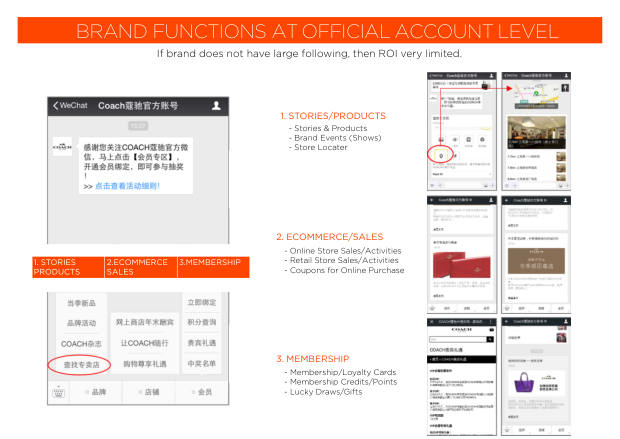Image resolution: width=620 pixels, height=439 pixels.
Task: Click the orange '2.ECOMMERCE SALES' label
Action: click(x=141, y=267)
